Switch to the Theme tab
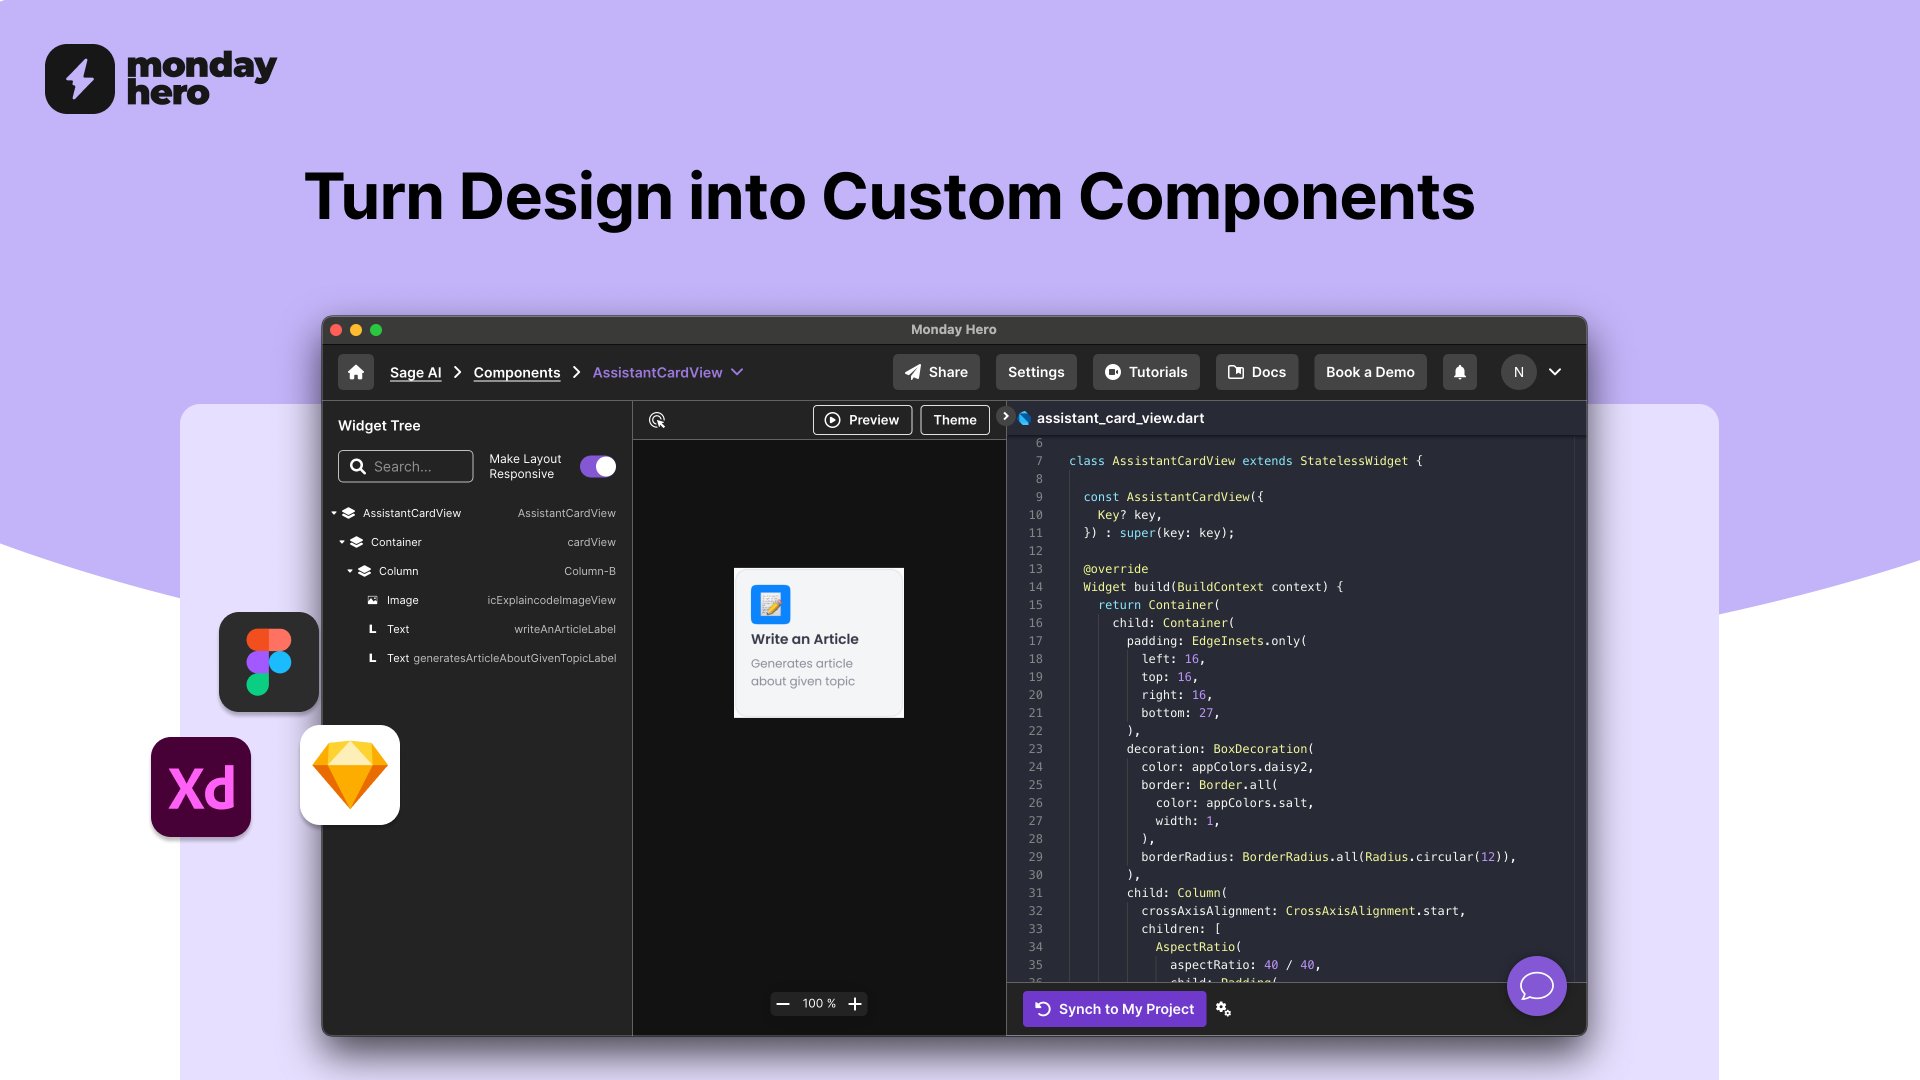1920x1080 pixels. click(953, 419)
